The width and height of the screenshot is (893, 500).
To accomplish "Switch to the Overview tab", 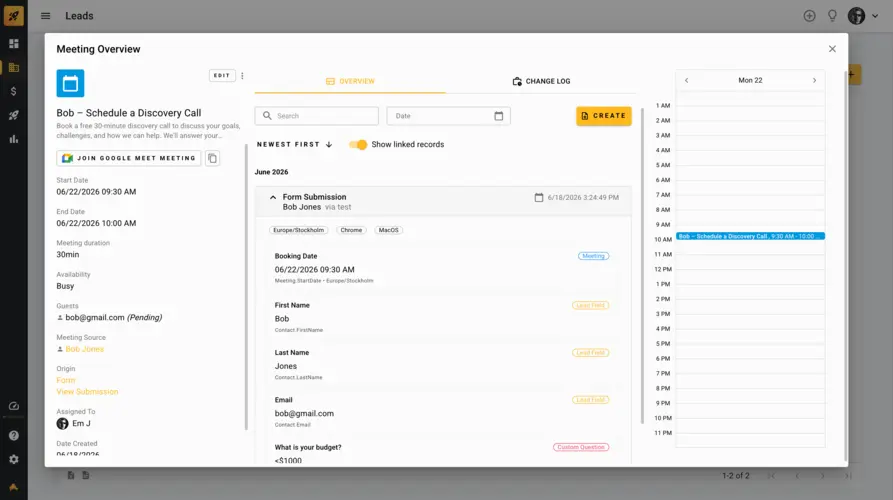I will [350, 81].
